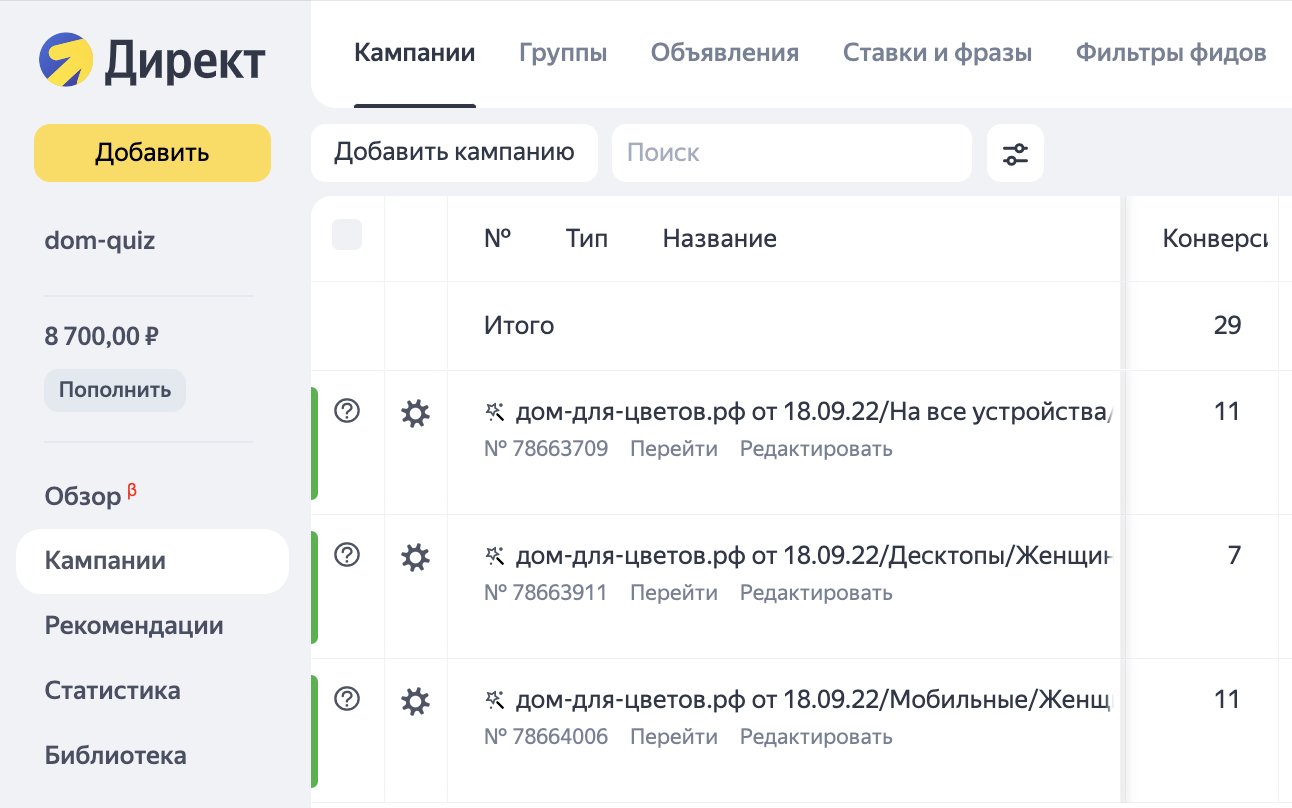Viewport: 1292px width, 808px height.
Task: Click the Yandex Direct logo icon
Action: point(66,60)
